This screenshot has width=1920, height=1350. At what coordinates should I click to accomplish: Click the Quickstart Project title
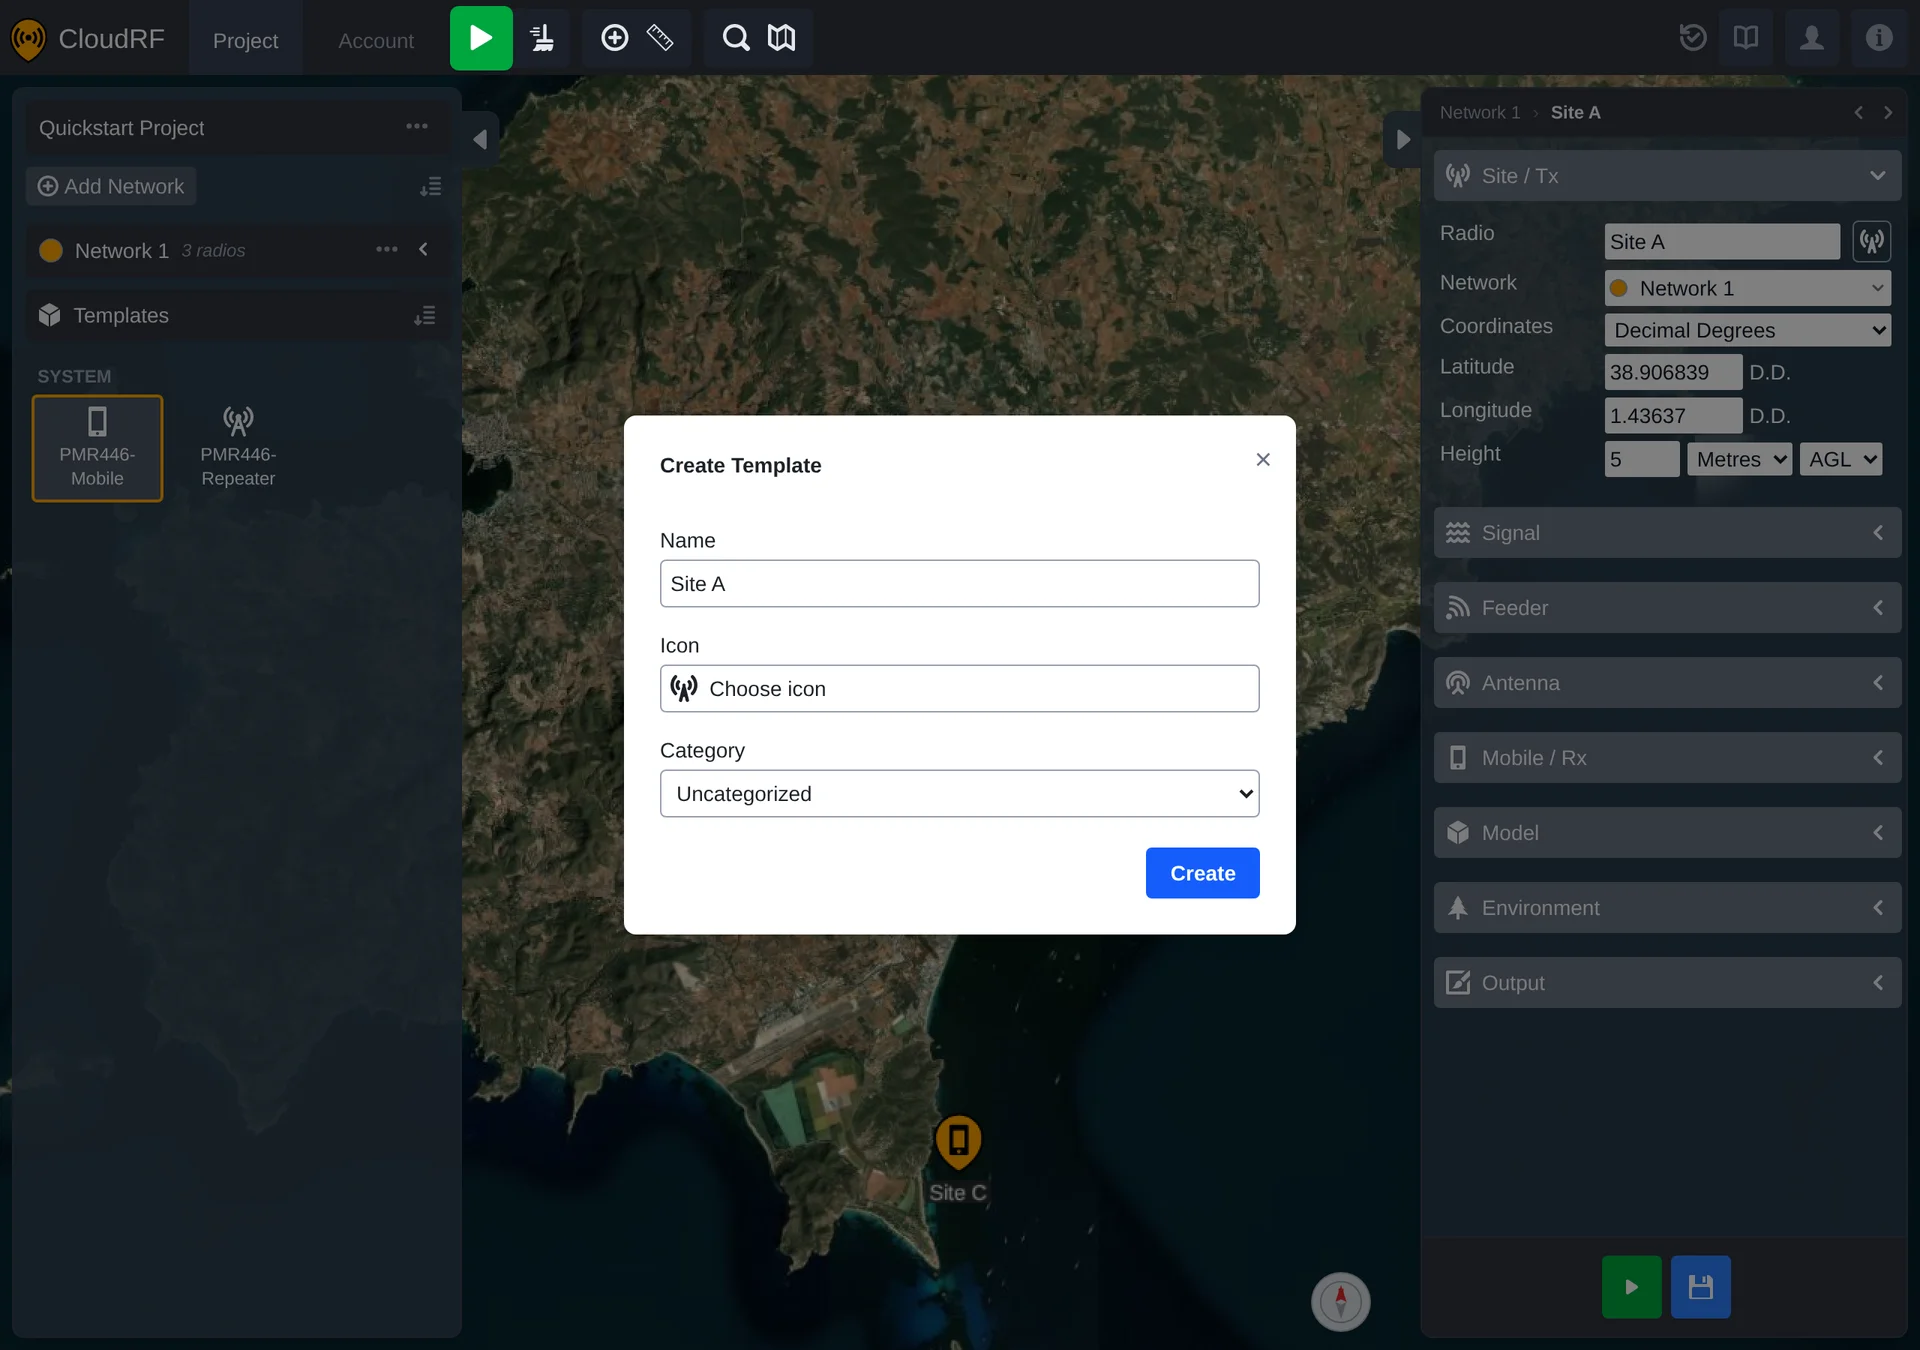[x=121, y=128]
